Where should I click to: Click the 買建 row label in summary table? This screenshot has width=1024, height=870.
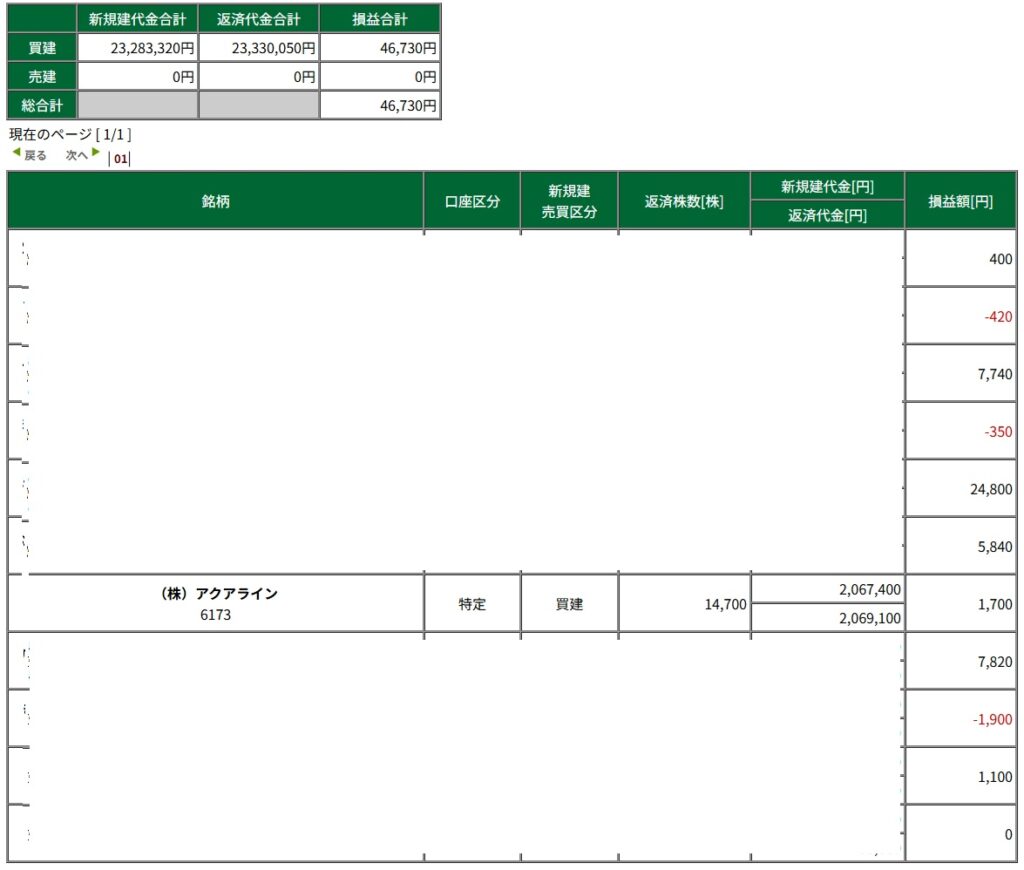tap(42, 47)
